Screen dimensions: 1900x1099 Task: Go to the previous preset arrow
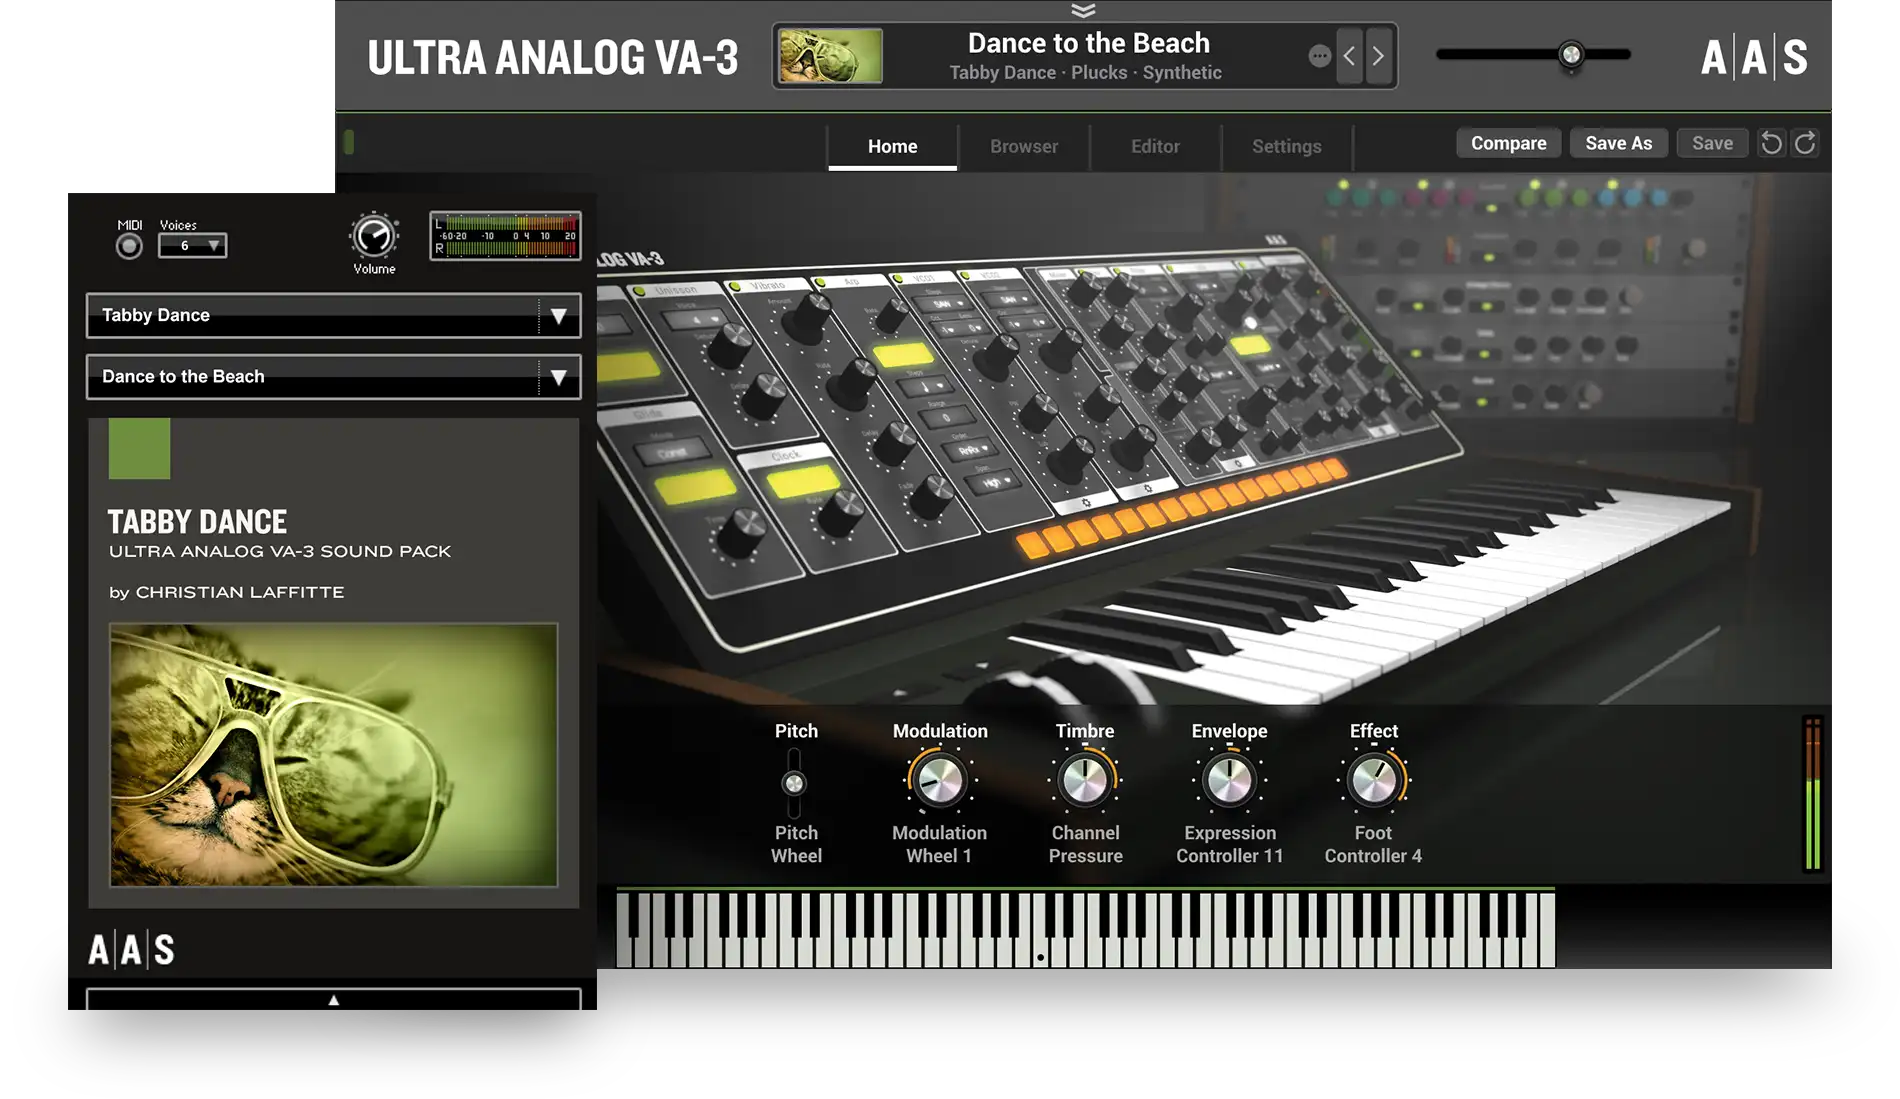coord(1349,56)
